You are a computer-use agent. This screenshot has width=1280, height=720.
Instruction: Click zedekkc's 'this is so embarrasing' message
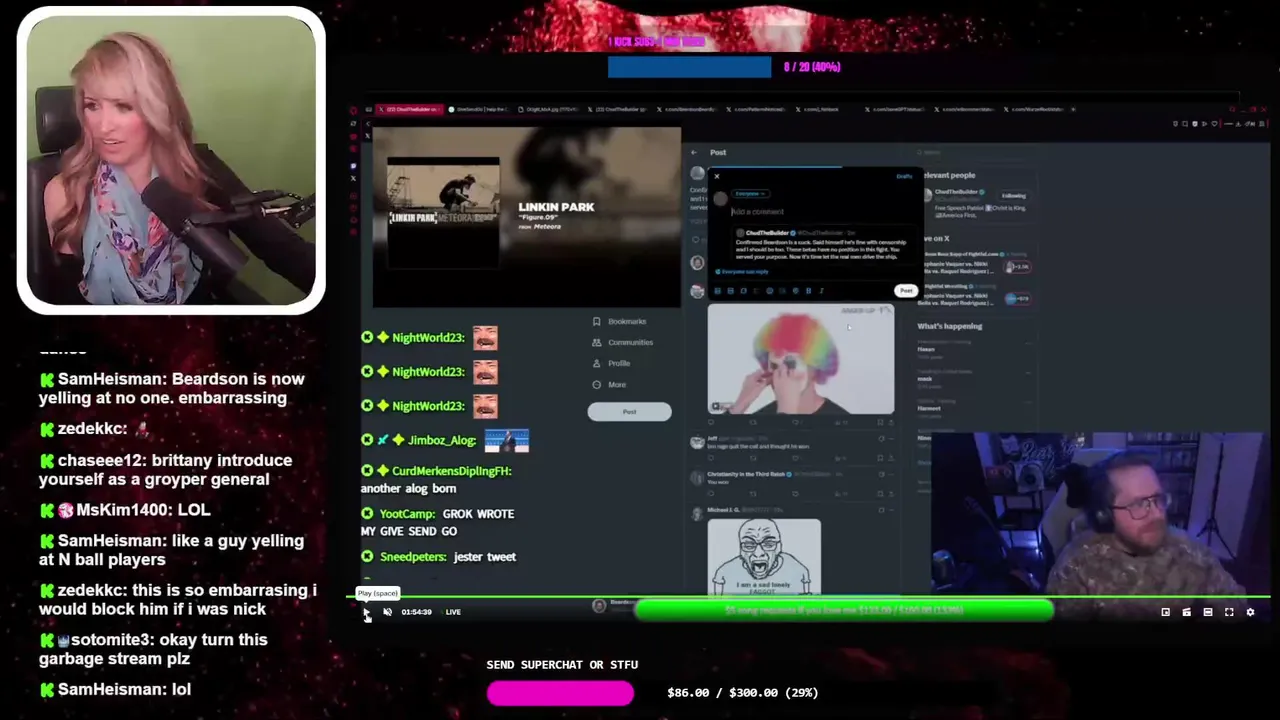point(178,599)
